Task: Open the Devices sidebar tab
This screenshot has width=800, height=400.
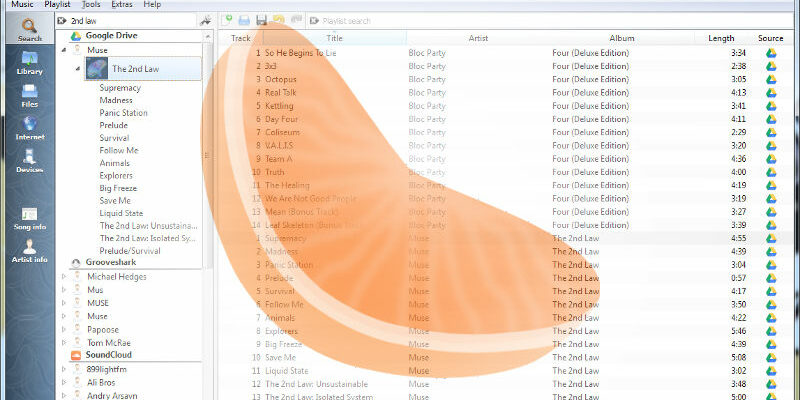Action: point(30,161)
